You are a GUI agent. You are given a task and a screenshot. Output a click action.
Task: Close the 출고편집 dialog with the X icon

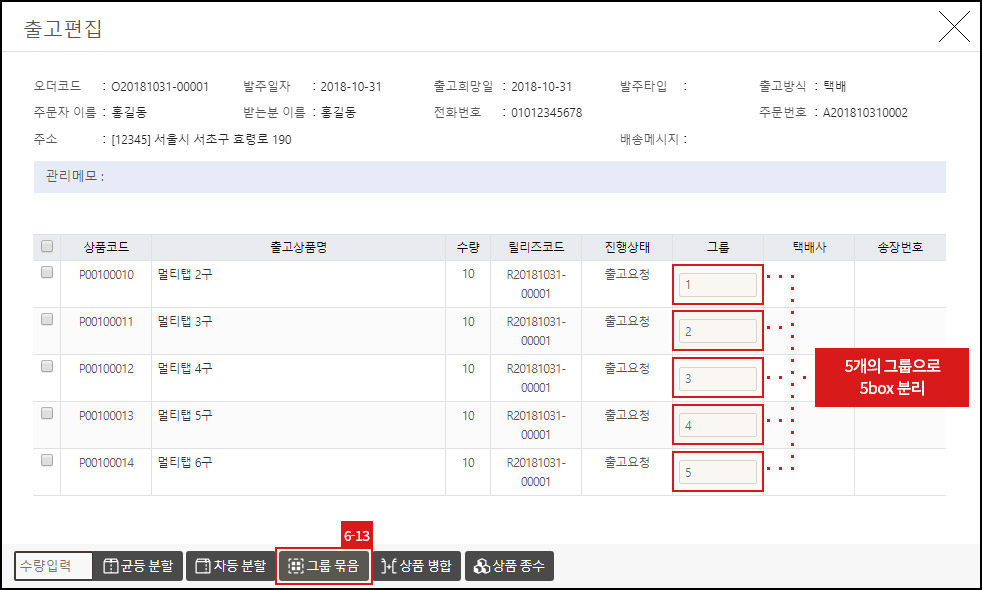click(954, 27)
